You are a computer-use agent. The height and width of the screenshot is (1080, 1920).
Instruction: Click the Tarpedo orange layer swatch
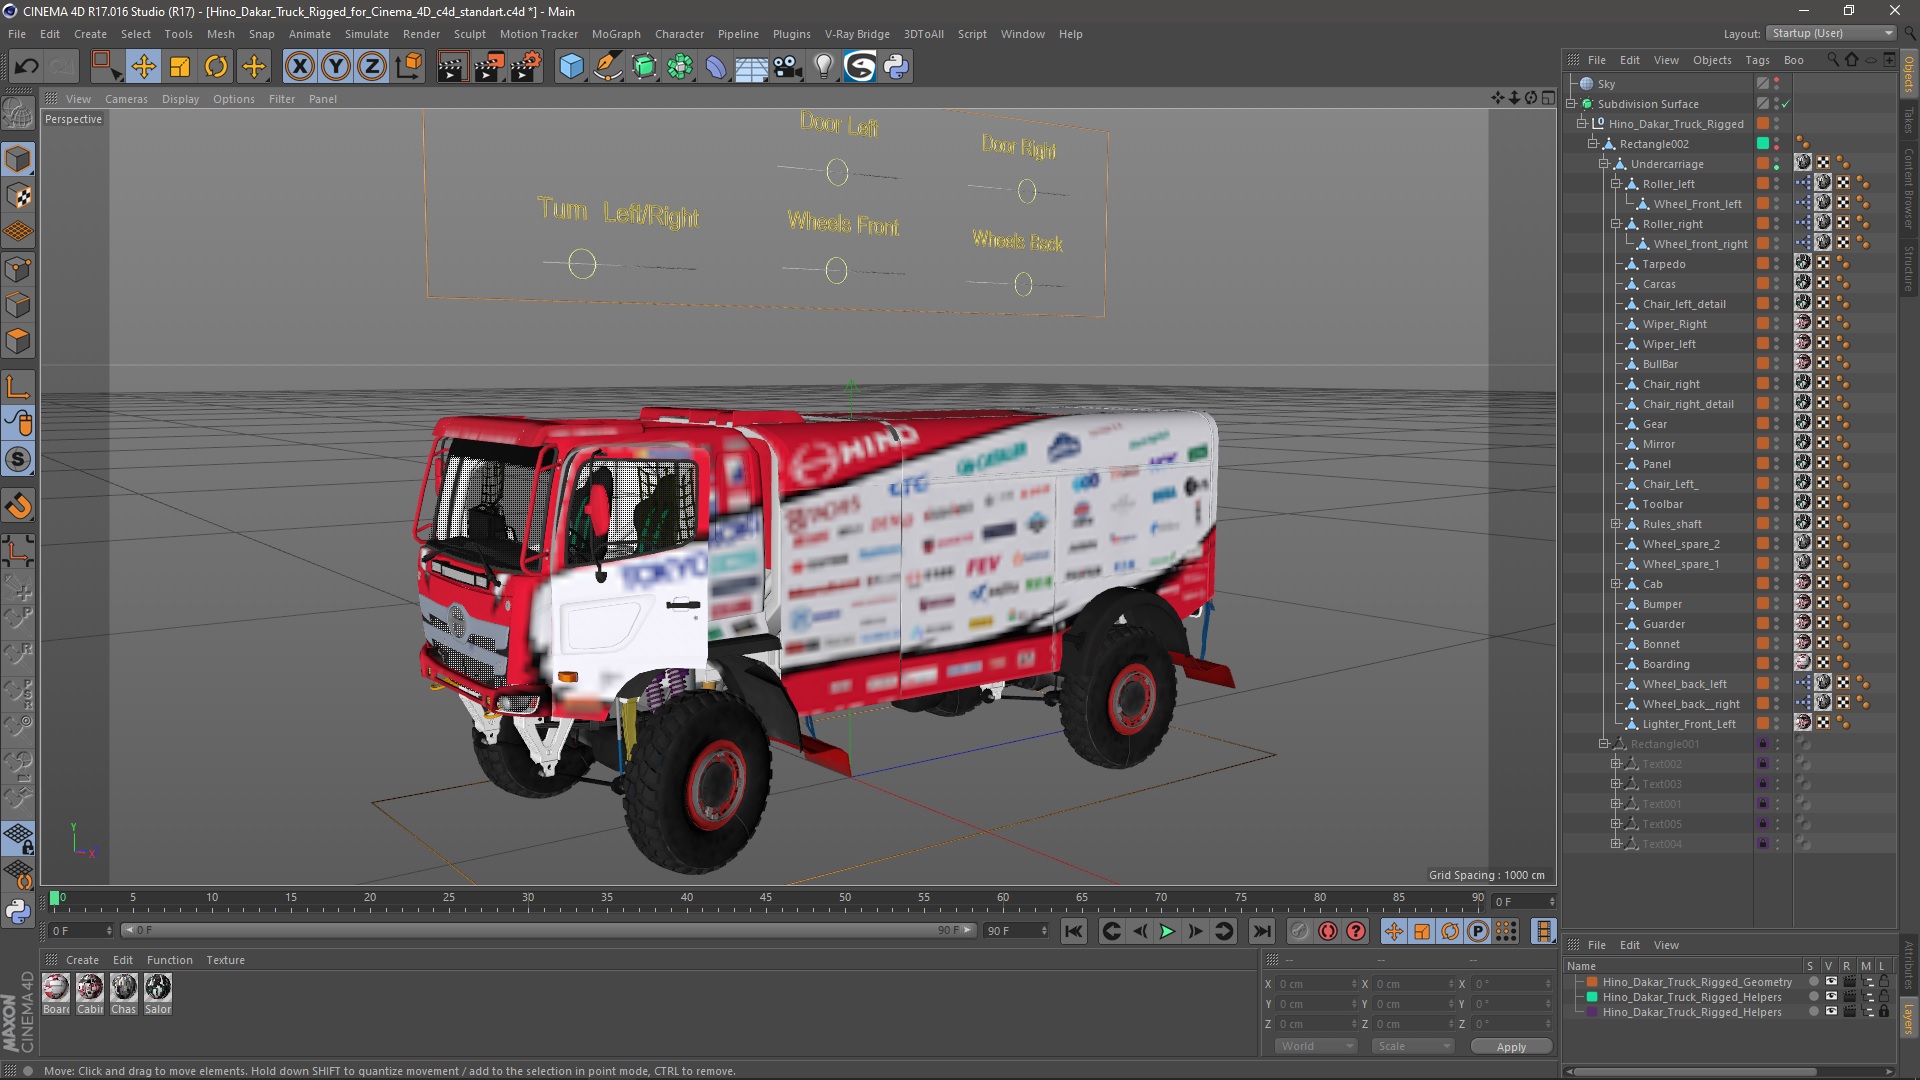pyautogui.click(x=1763, y=264)
